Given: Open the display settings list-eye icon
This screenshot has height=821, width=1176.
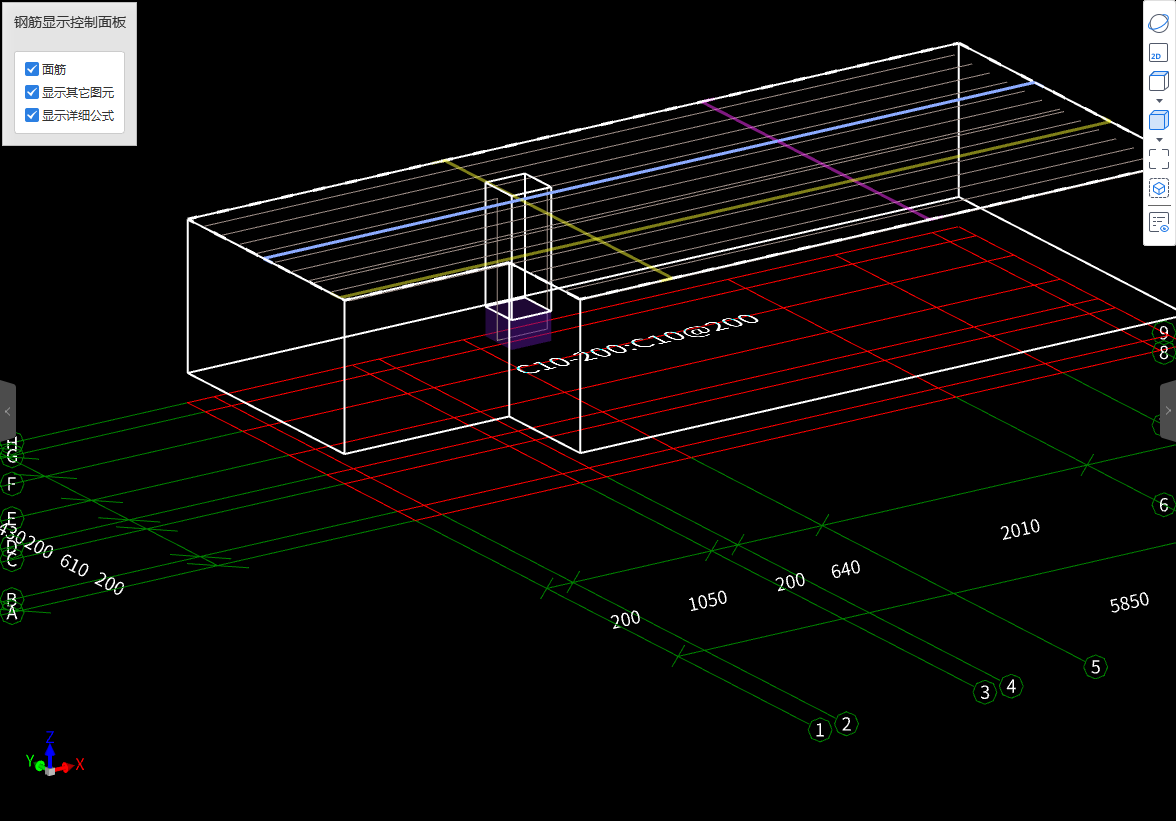Looking at the screenshot, I should (1159, 223).
